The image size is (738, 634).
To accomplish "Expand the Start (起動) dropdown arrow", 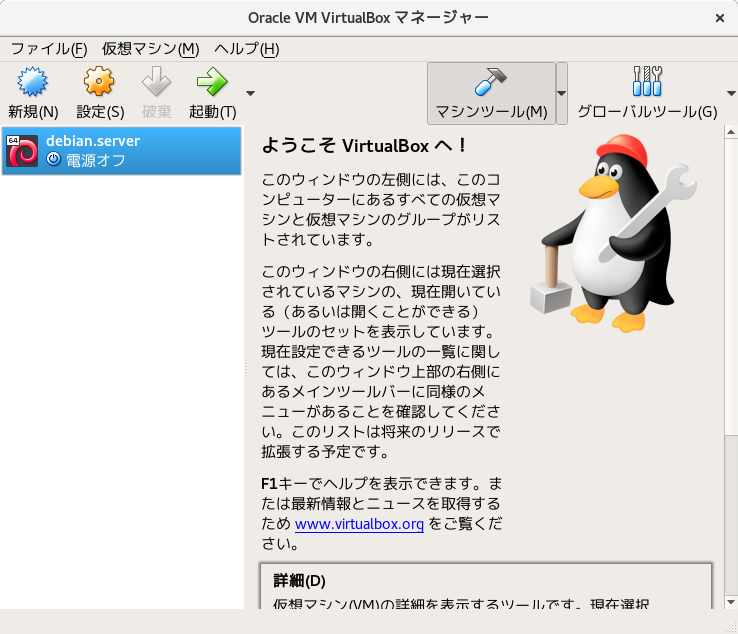I will (250, 93).
